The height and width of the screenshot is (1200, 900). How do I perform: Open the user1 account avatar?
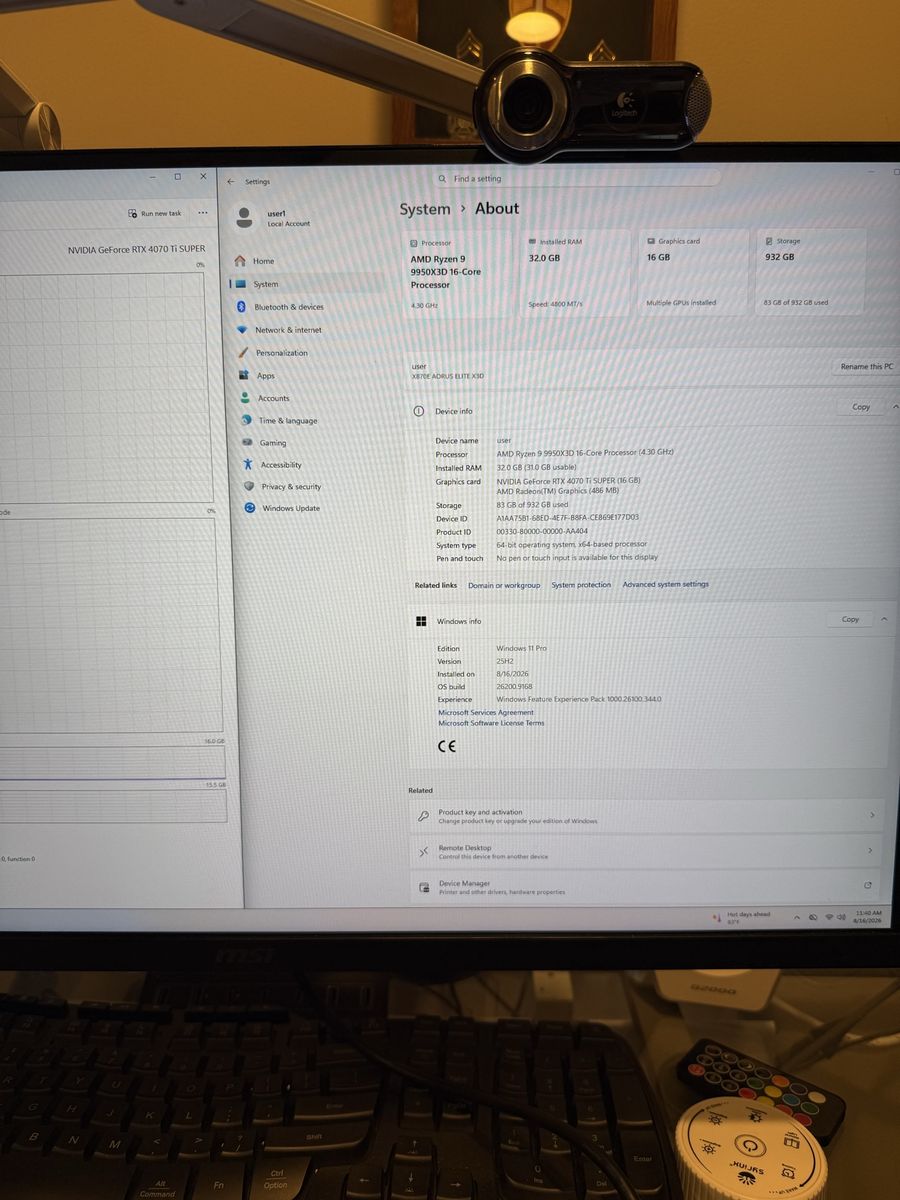[246, 217]
